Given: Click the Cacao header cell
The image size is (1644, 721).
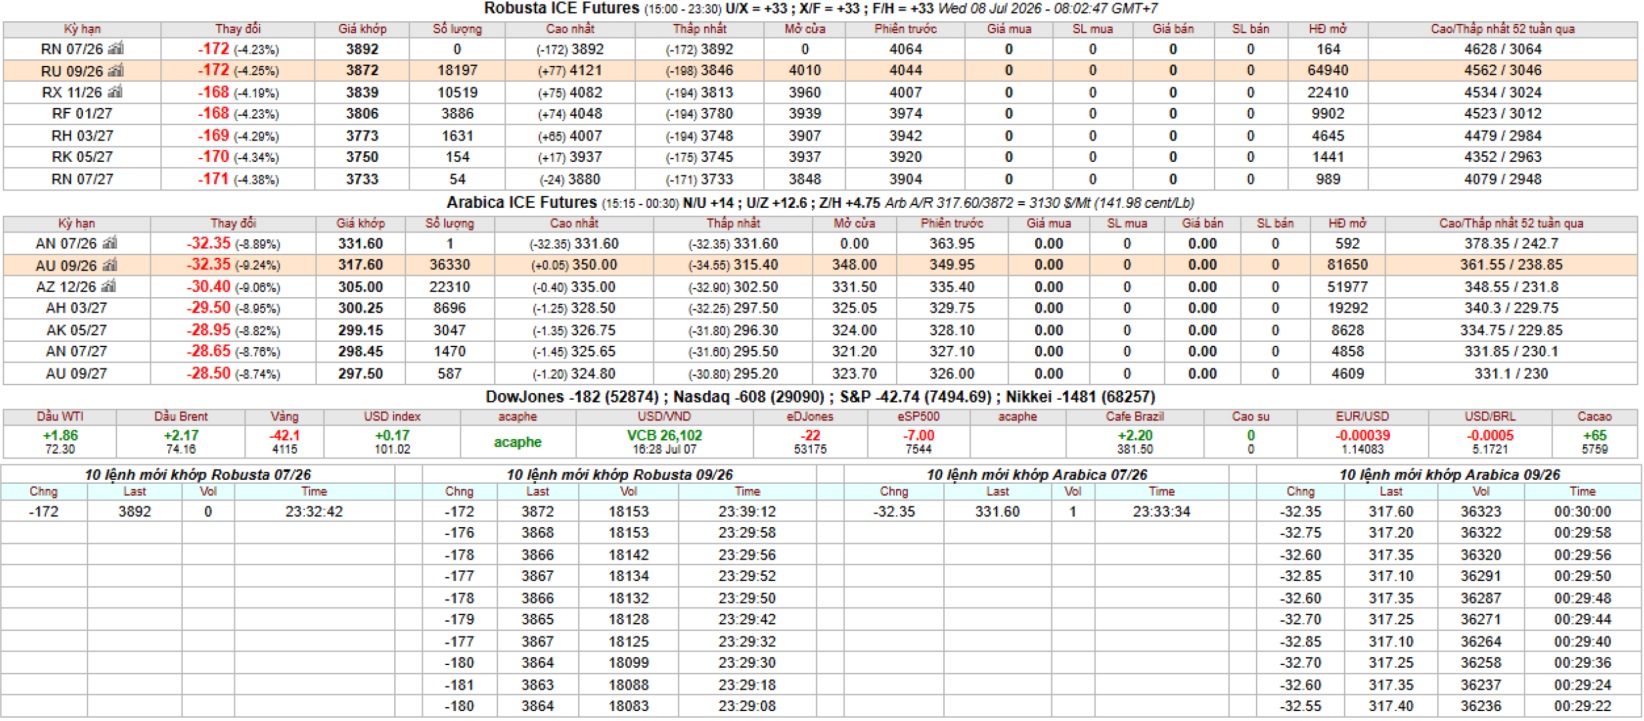Looking at the screenshot, I should [x=1594, y=416].
